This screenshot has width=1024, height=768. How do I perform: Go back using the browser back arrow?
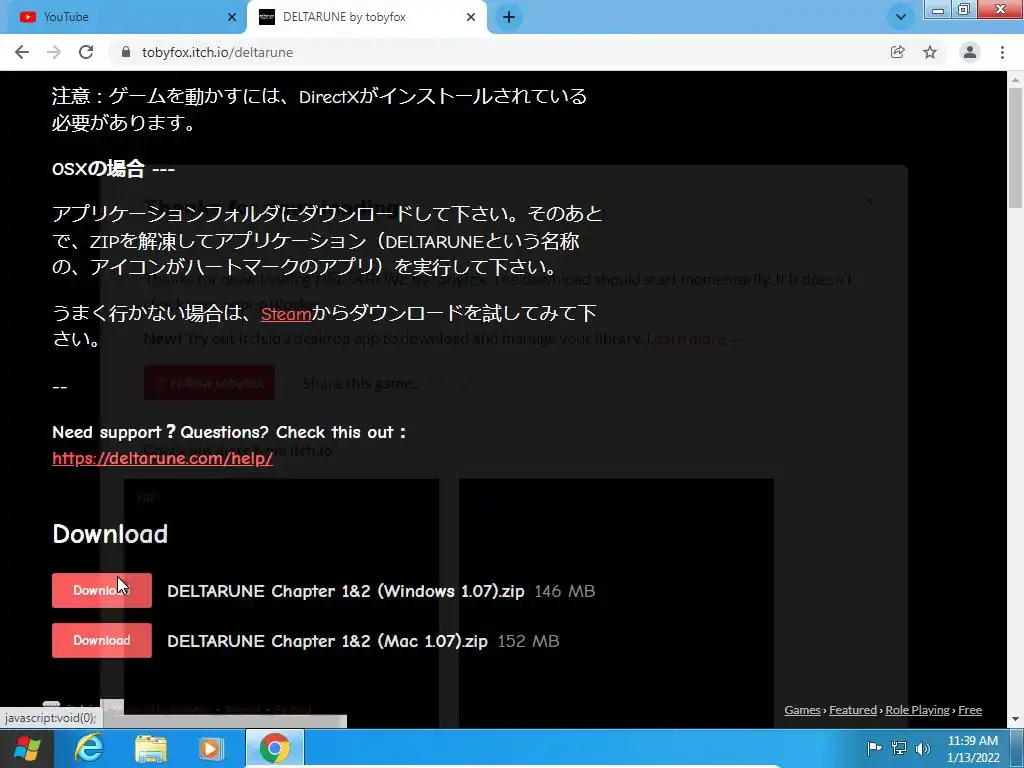point(22,52)
